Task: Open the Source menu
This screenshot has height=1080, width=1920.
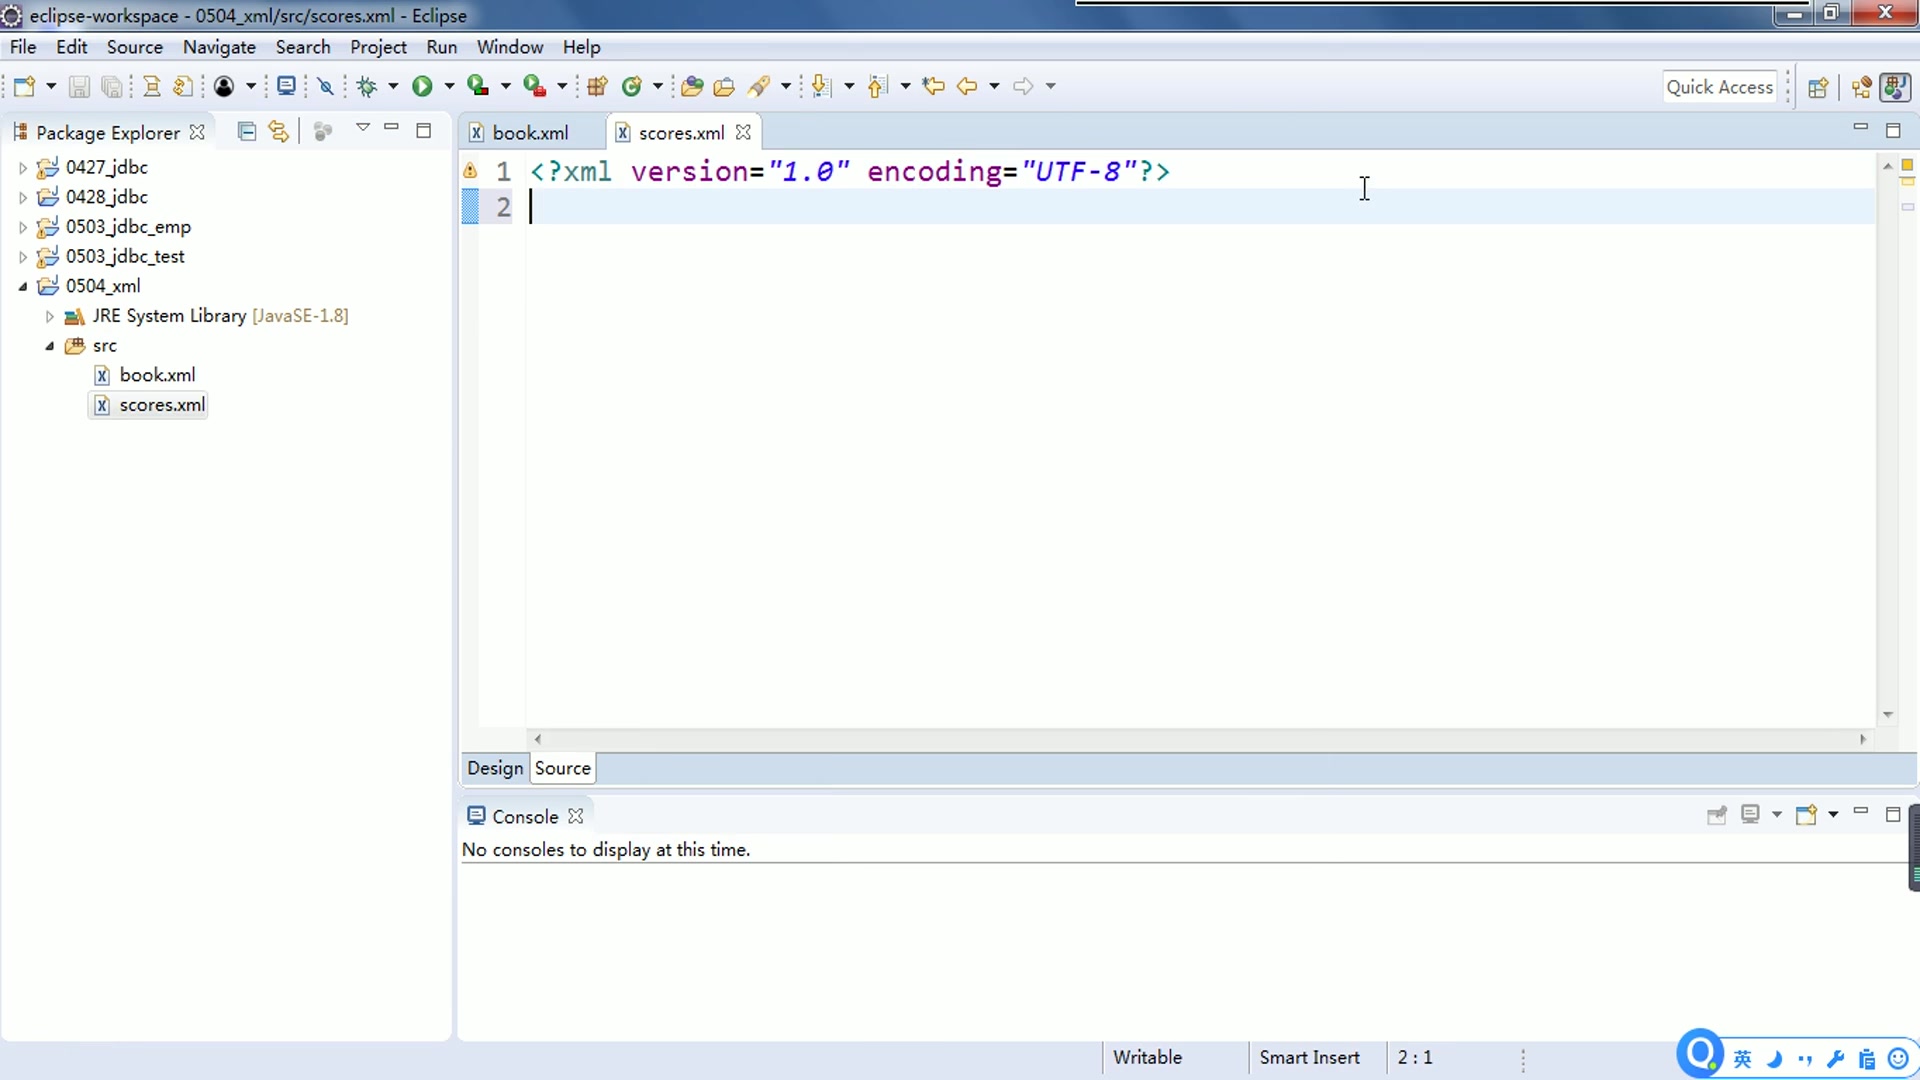Action: [135, 47]
